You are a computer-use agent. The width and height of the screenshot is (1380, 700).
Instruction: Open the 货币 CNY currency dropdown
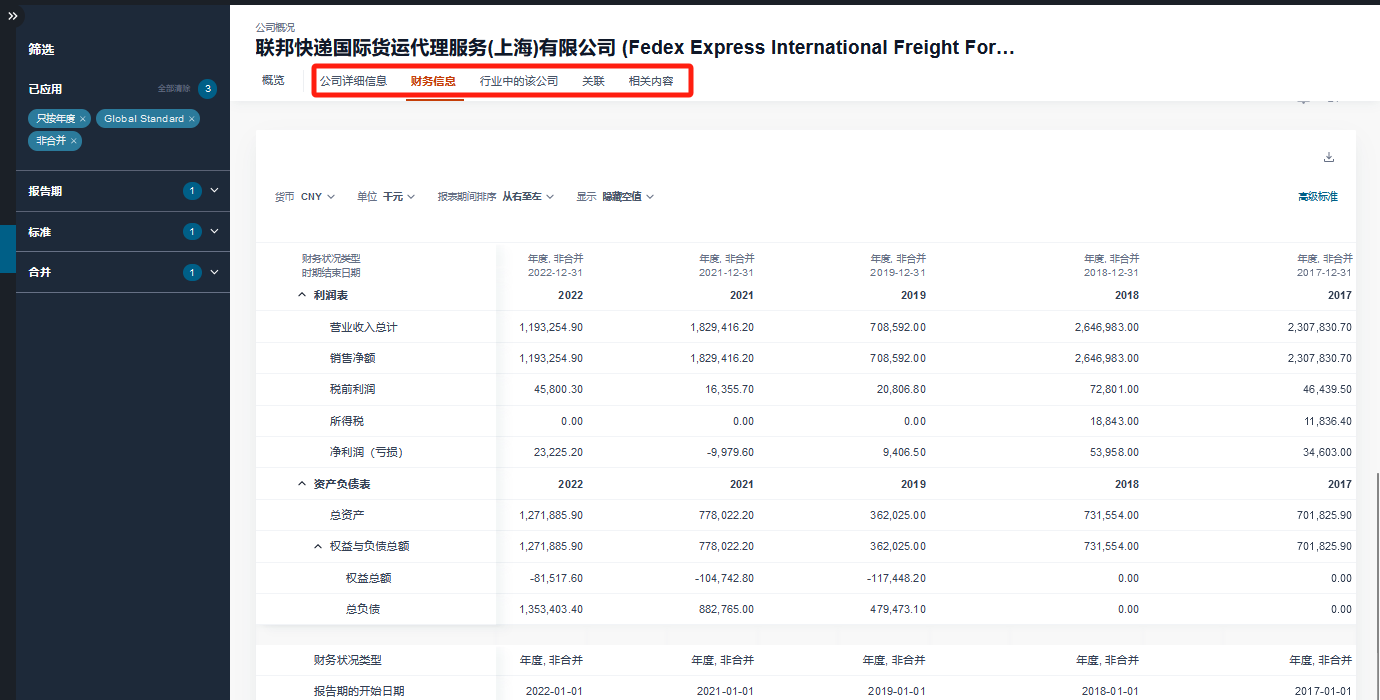click(317, 197)
